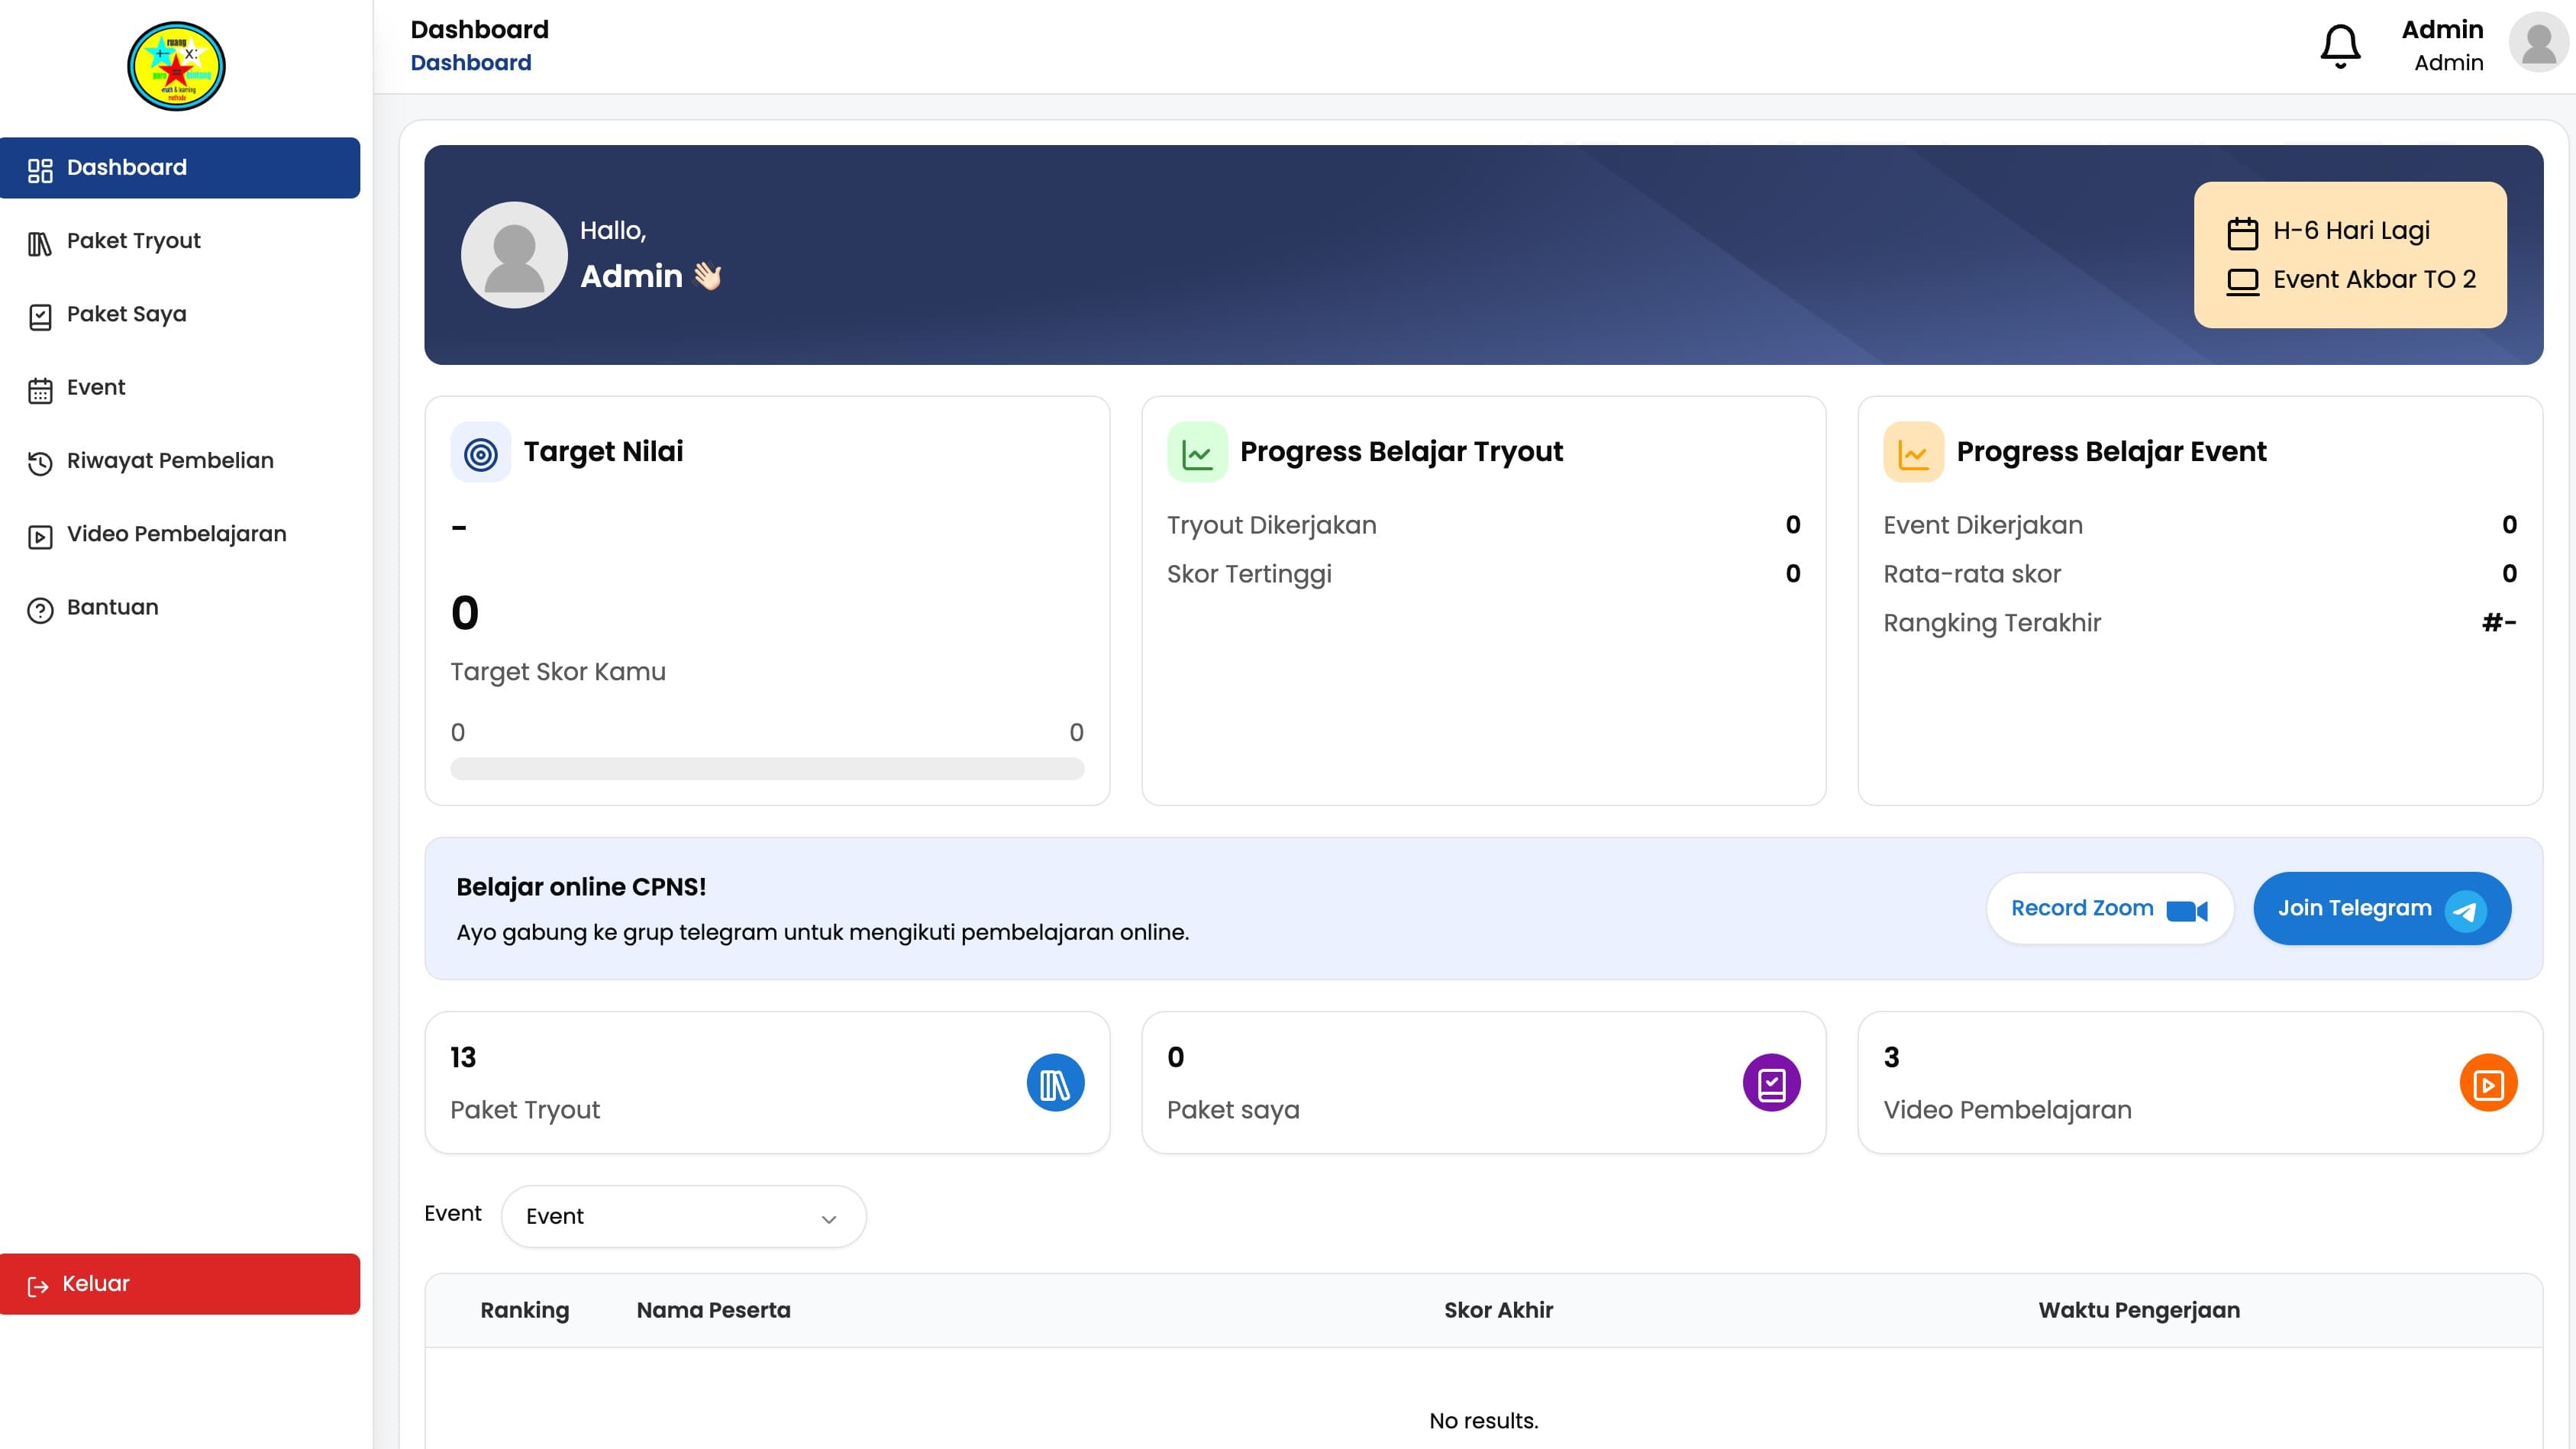Image resolution: width=2576 pixels, height=1449 pixels.
Task: Click the Ranking column header
Action: click(x=525, y=1310)
